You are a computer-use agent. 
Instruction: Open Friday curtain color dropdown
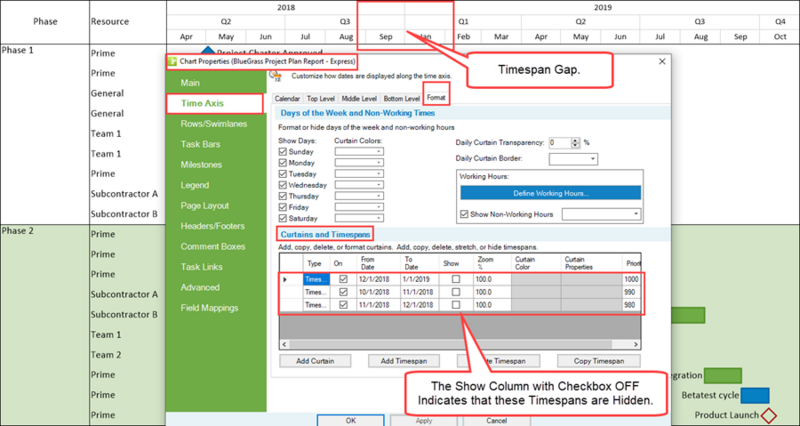[x=359, y=207]
